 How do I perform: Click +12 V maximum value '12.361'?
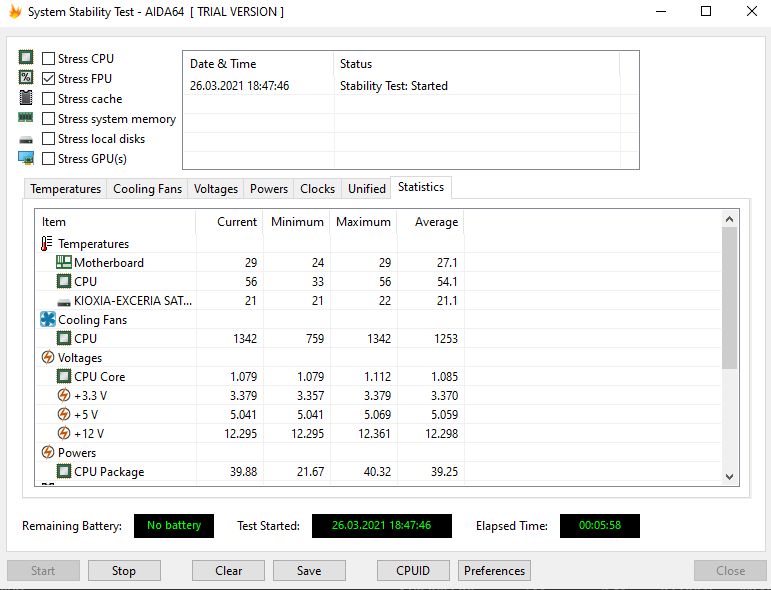pos(375,434)
